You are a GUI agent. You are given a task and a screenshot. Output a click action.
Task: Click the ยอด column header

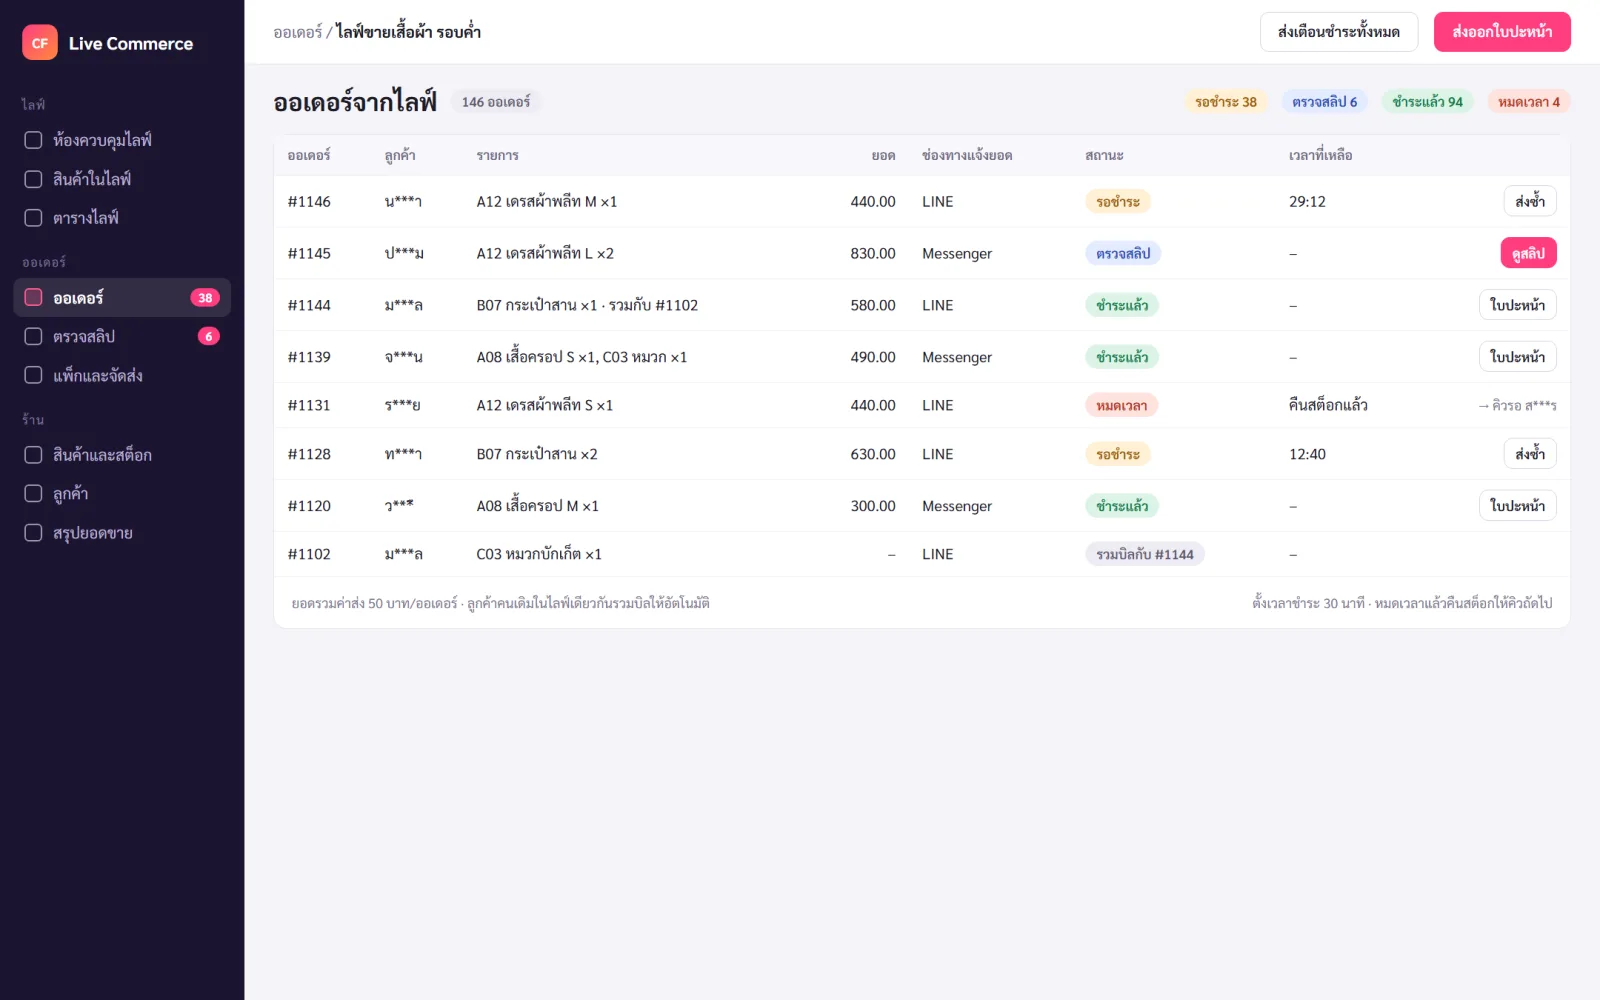[x=883, y=155]
